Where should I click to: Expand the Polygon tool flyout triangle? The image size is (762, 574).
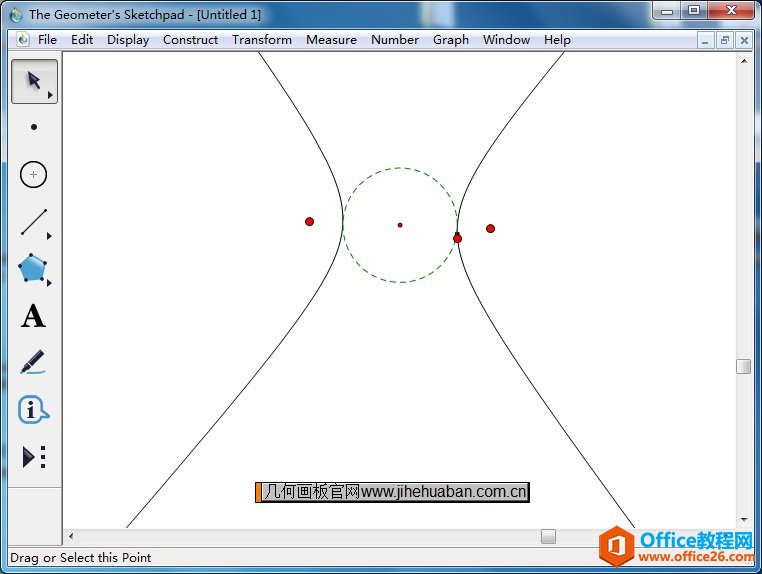coord(49,283)
